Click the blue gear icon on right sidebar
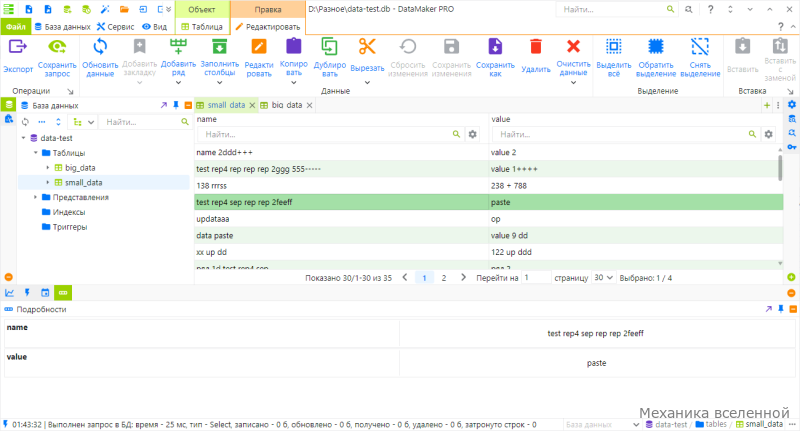 coord(792,105)
